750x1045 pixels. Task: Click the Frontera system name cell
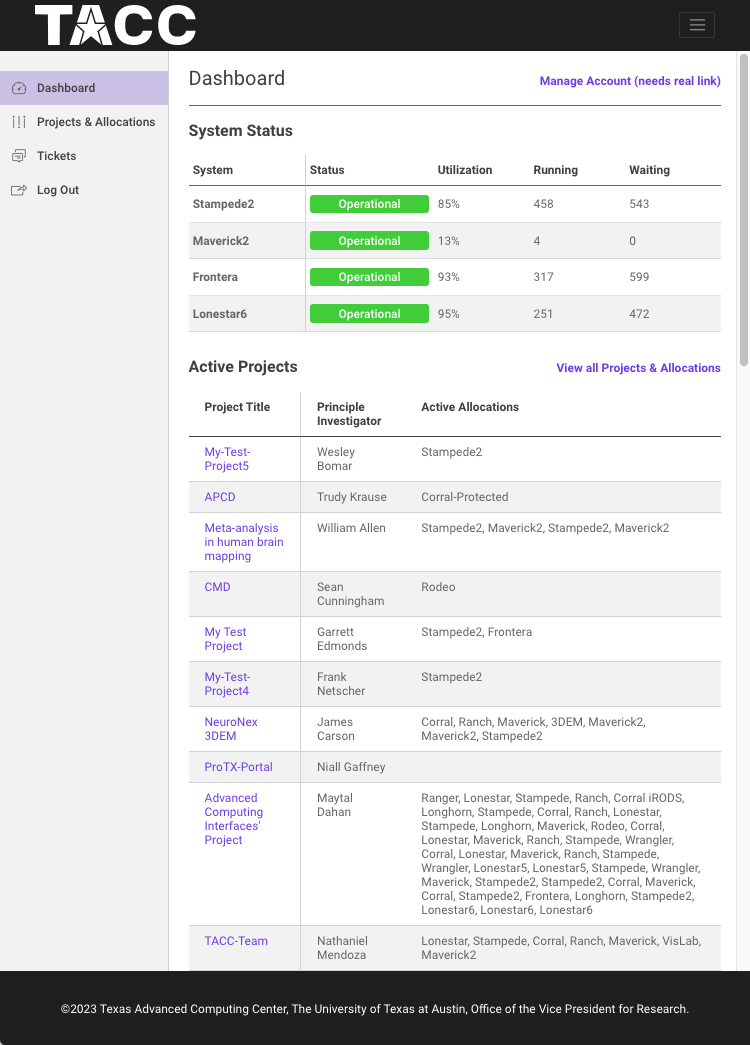click(x=215, y=277)
